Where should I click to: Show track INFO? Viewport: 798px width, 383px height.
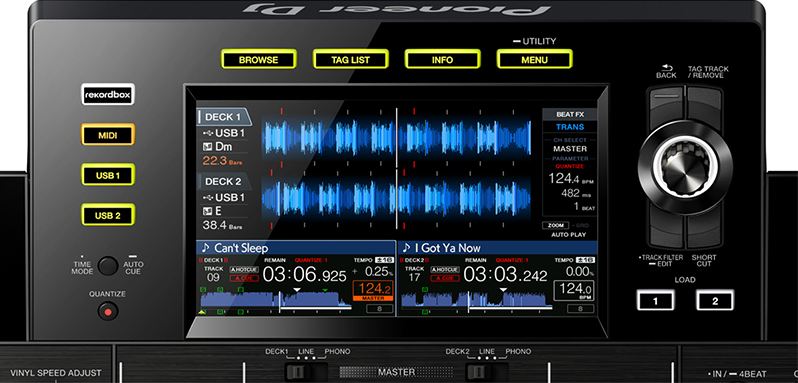[442, 59]
